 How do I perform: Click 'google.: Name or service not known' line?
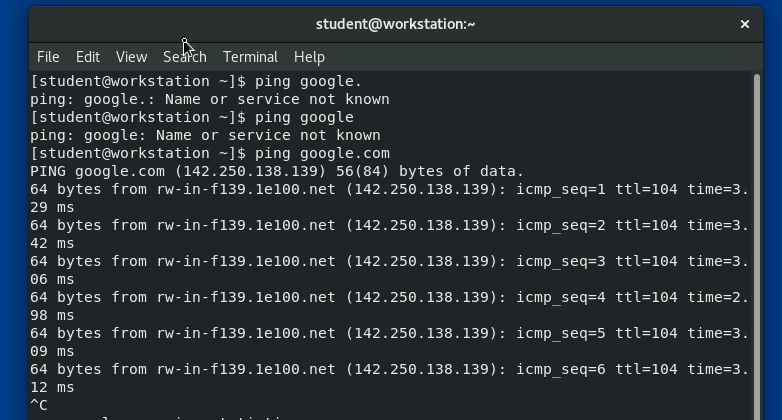pyautogui.click(x=209, y=99)
